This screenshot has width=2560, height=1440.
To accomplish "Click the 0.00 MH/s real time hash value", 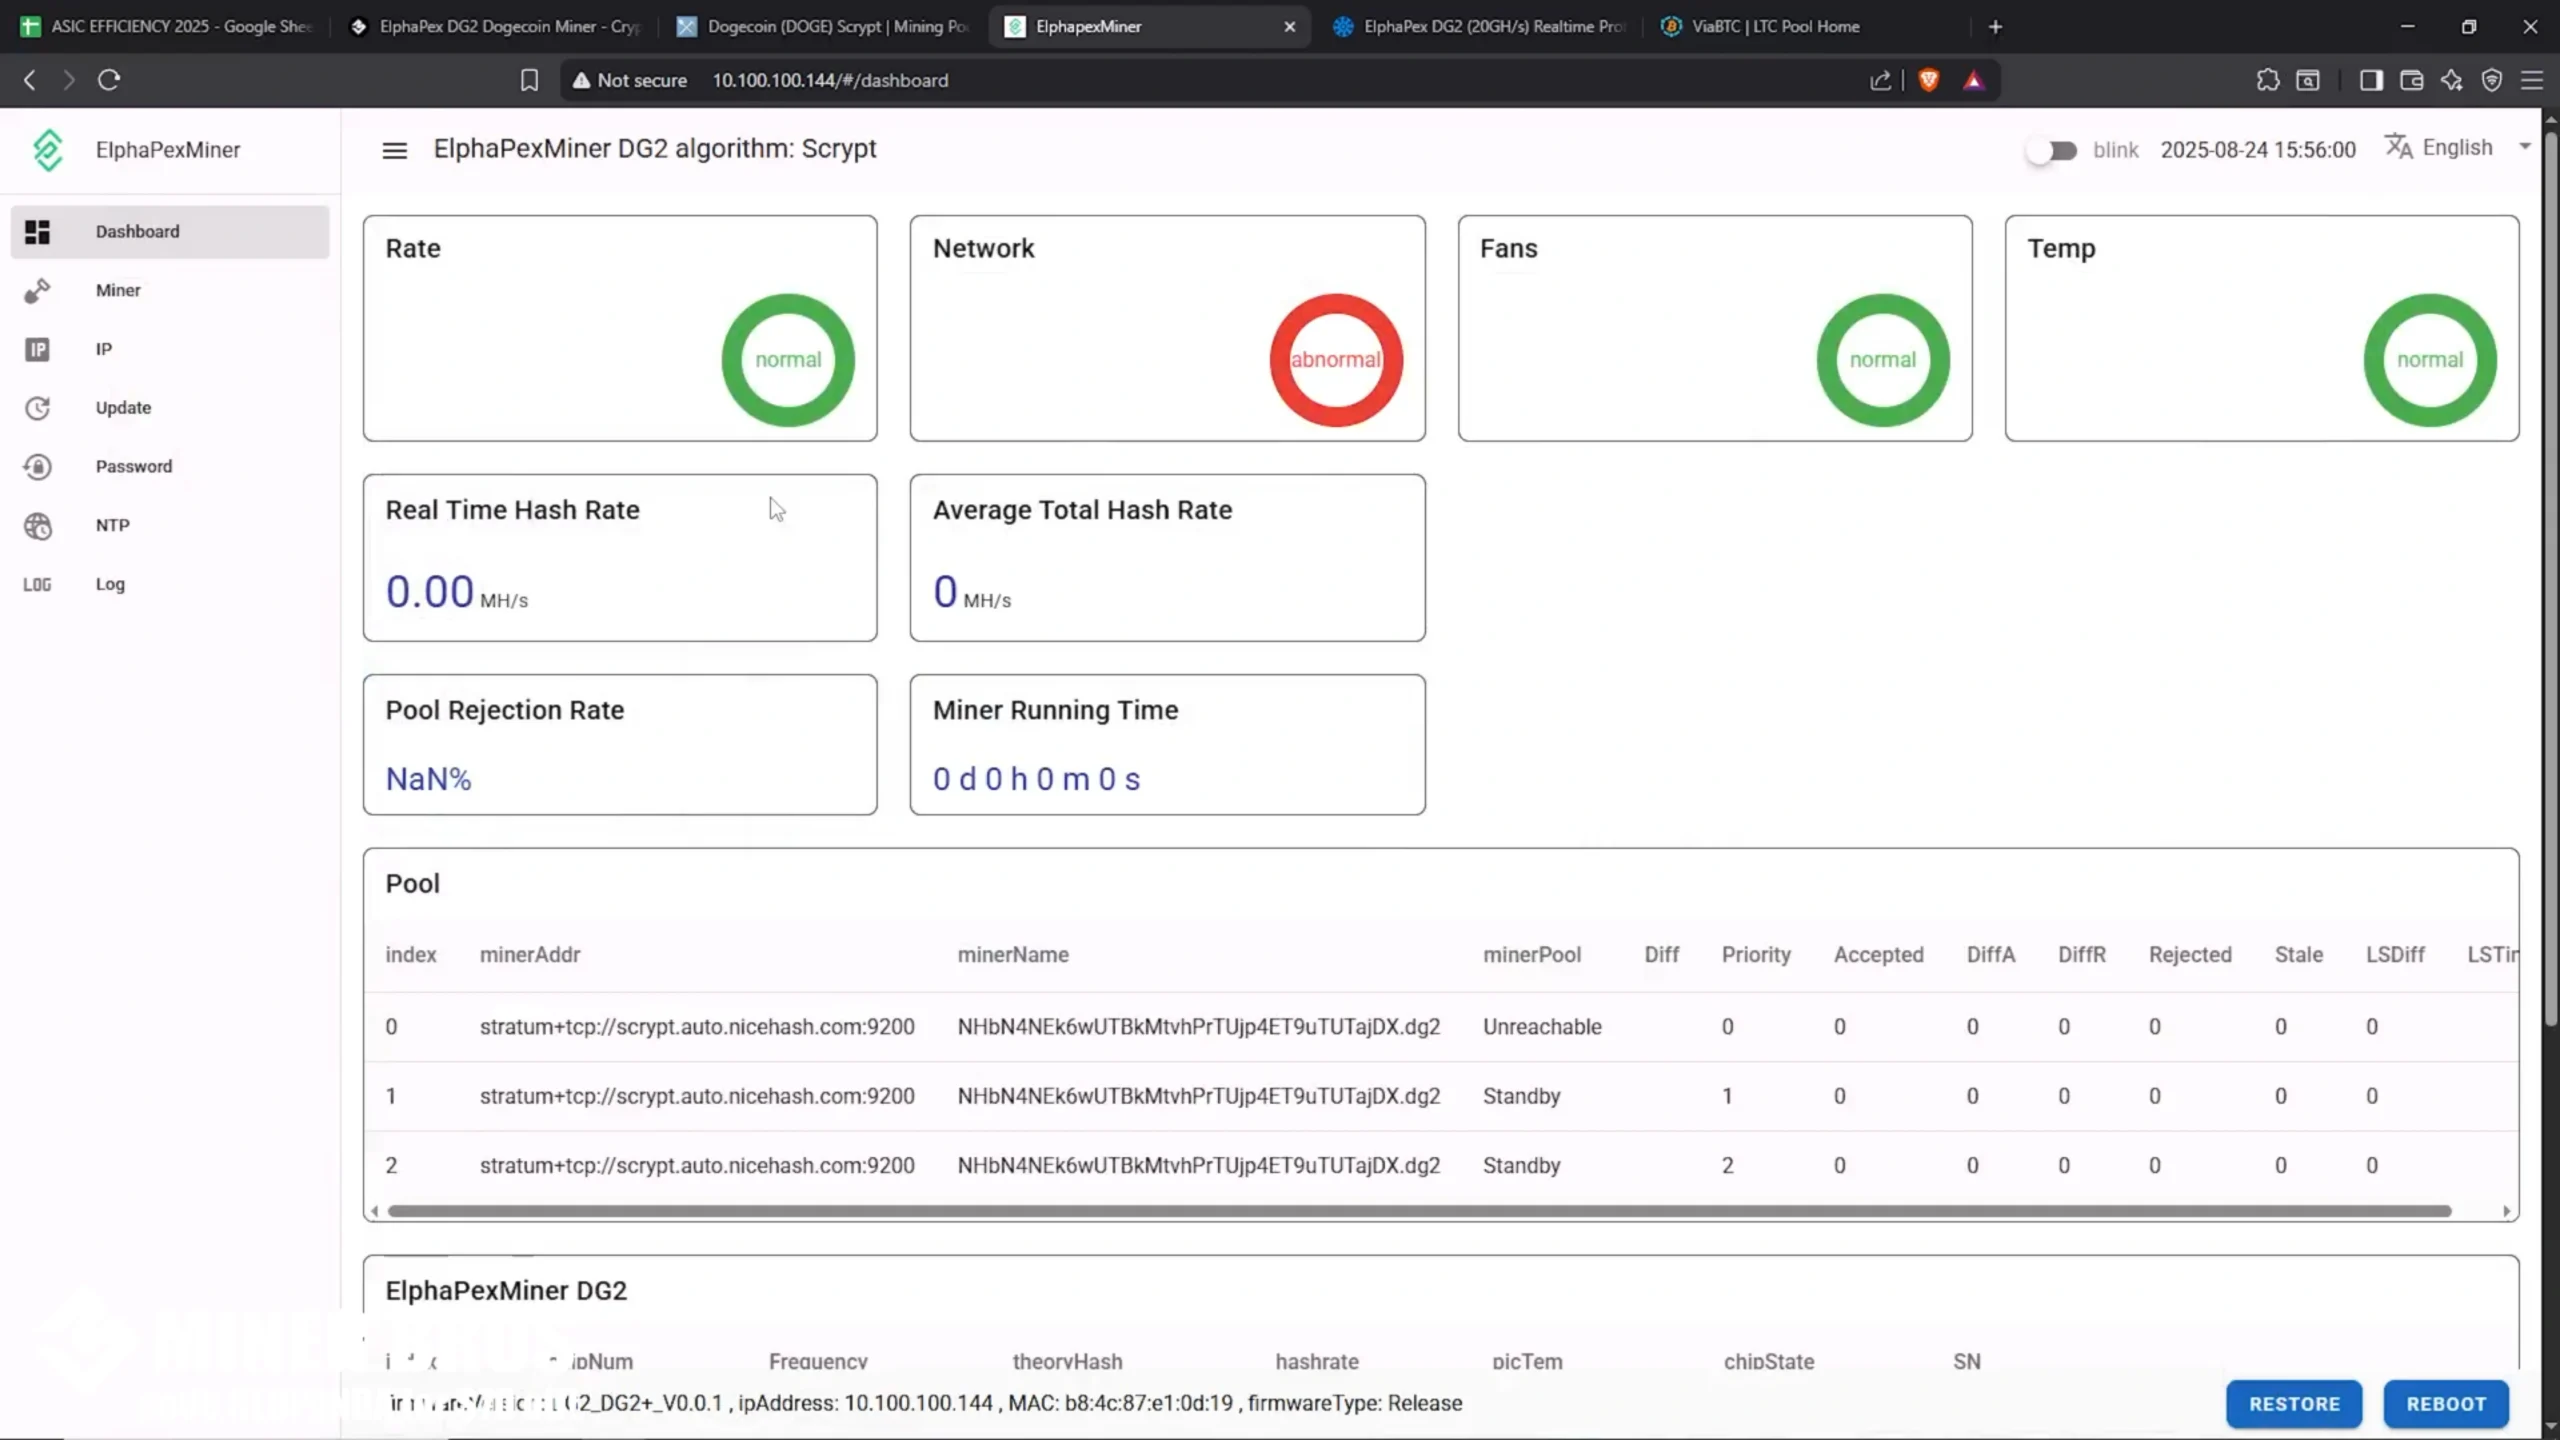I will point(457,592).
